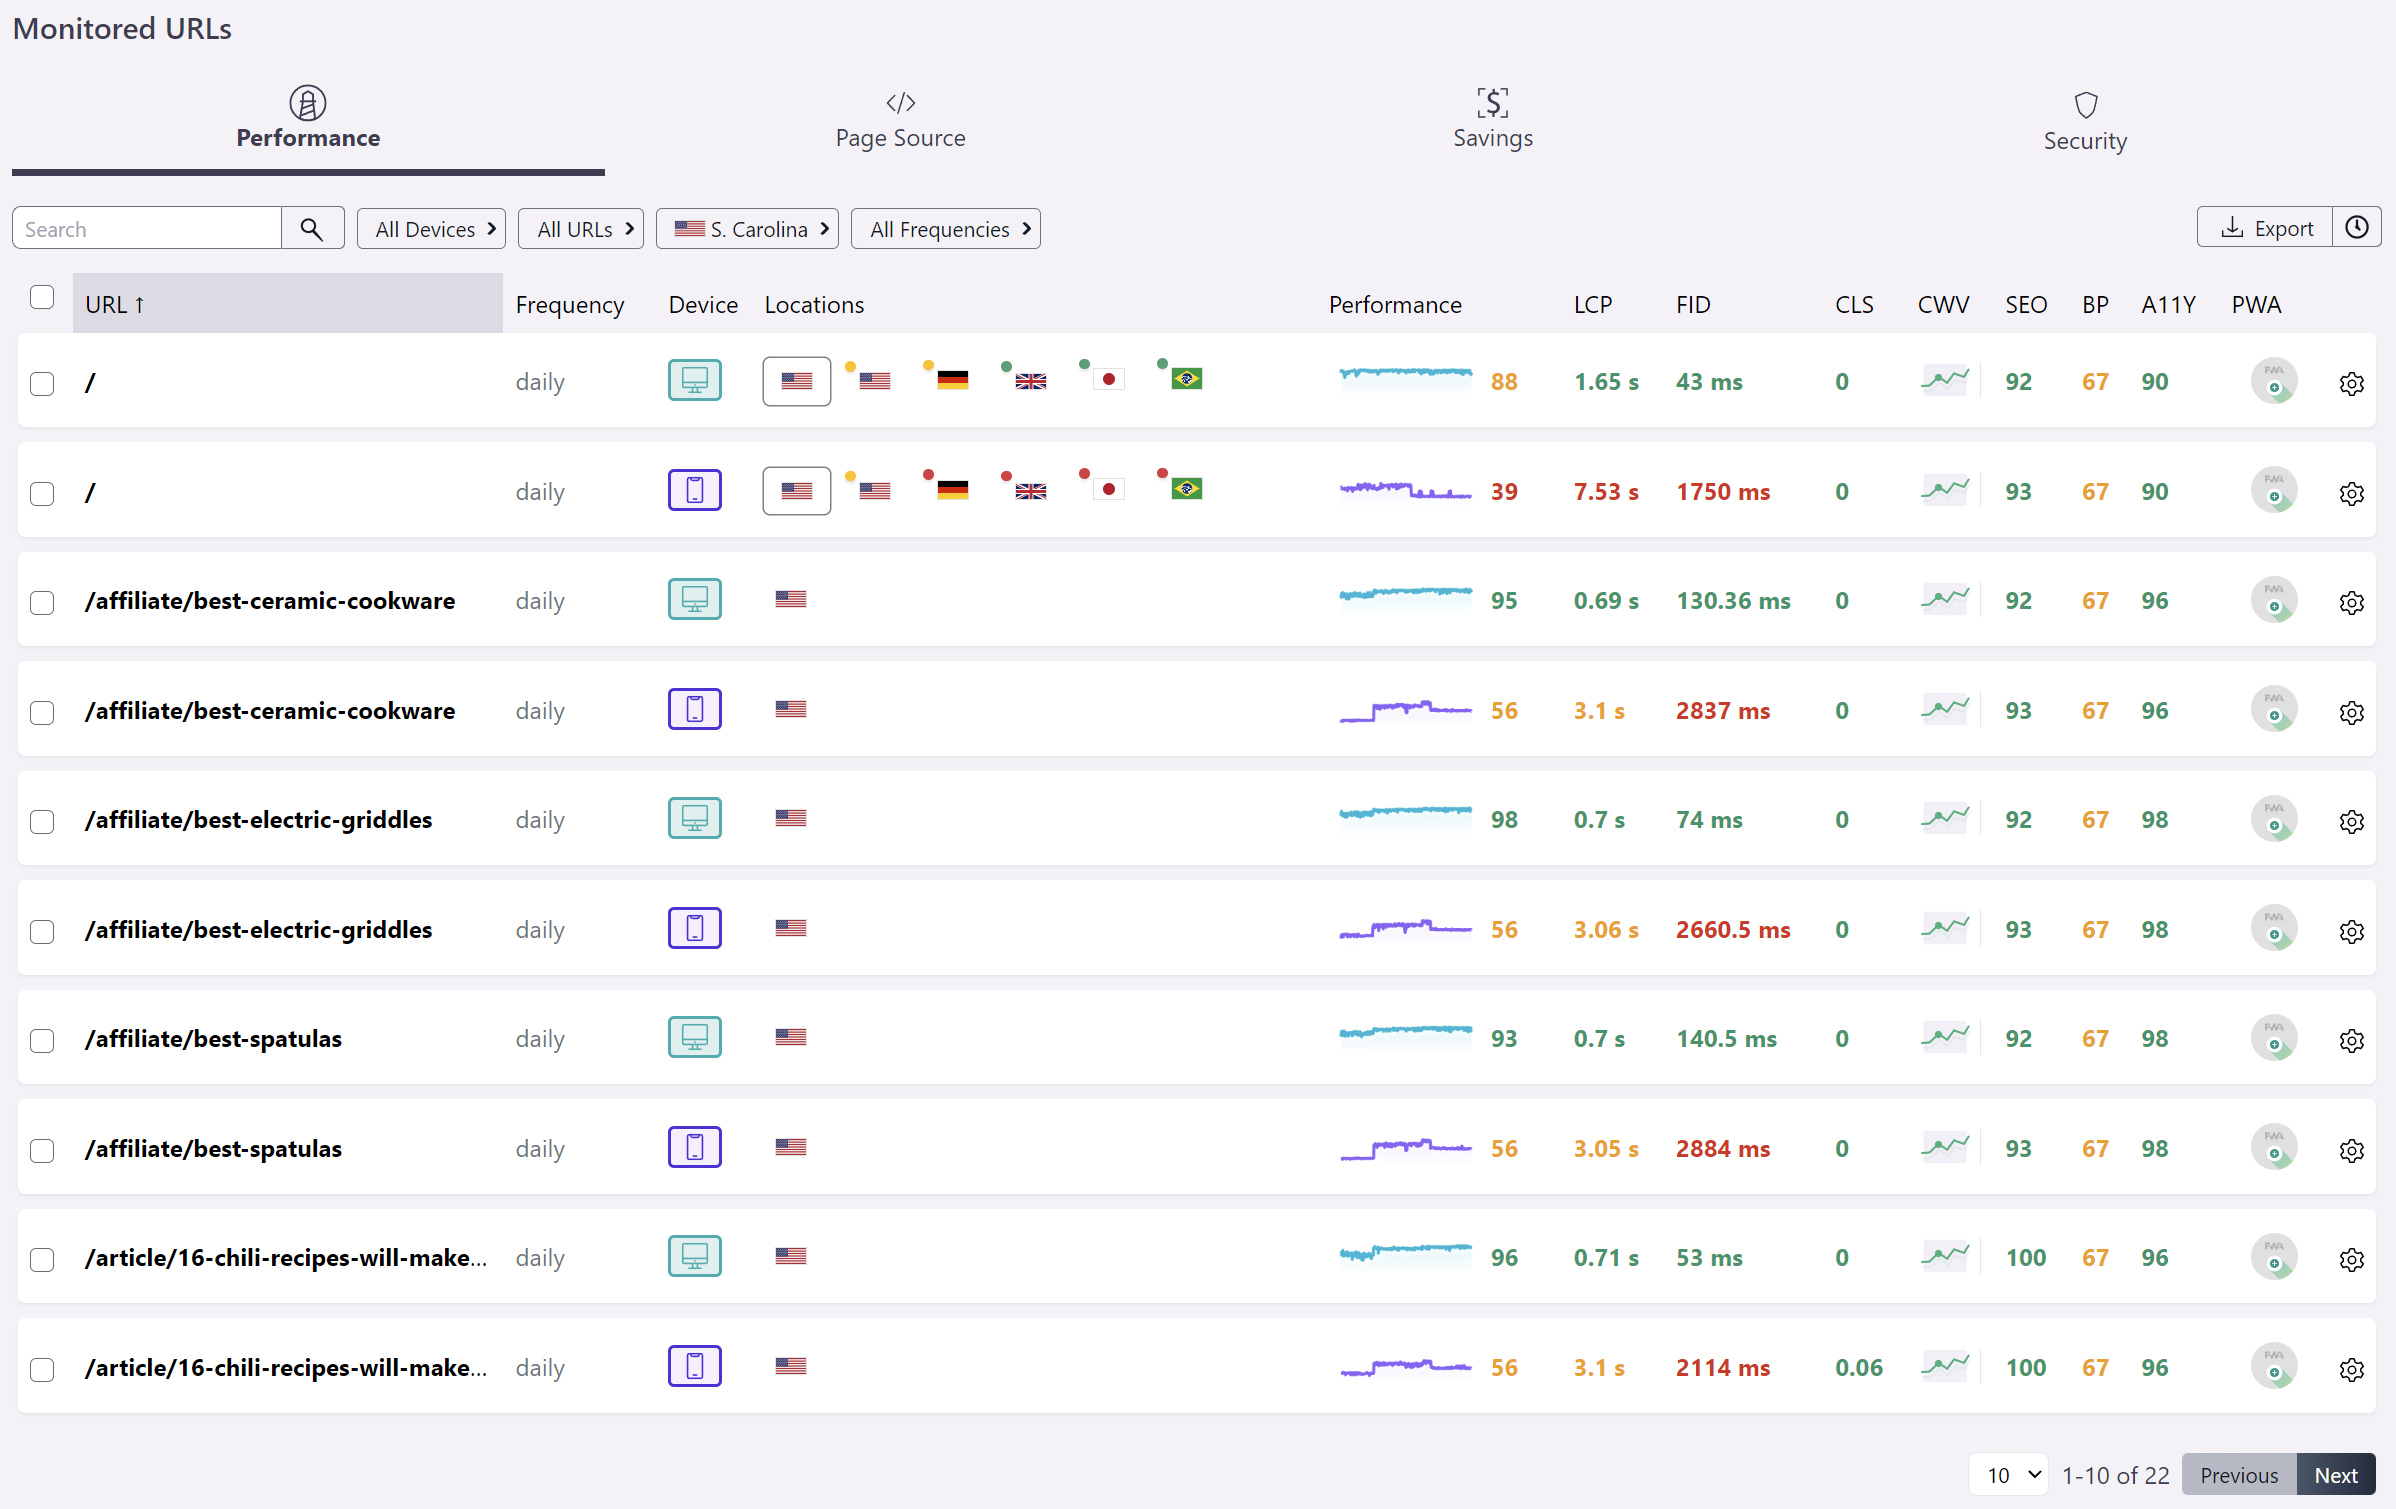Screen dimensions: 2396x1509
Task: Open gear for mobile best-spatulas row
Action: click(x=2351, y=1150)
